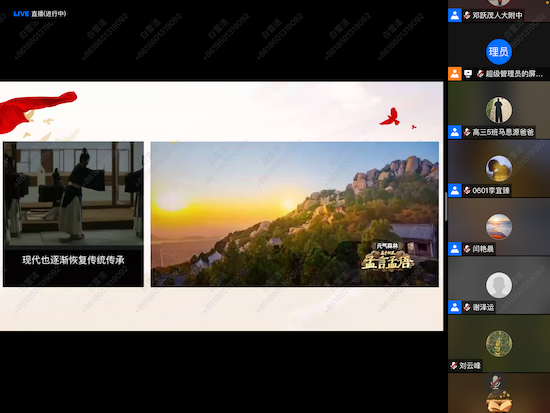Viewport: 550px width, 413px height.
Task: Select the default gray avatar of 谢泽运
Action: (x=499, y=285)
